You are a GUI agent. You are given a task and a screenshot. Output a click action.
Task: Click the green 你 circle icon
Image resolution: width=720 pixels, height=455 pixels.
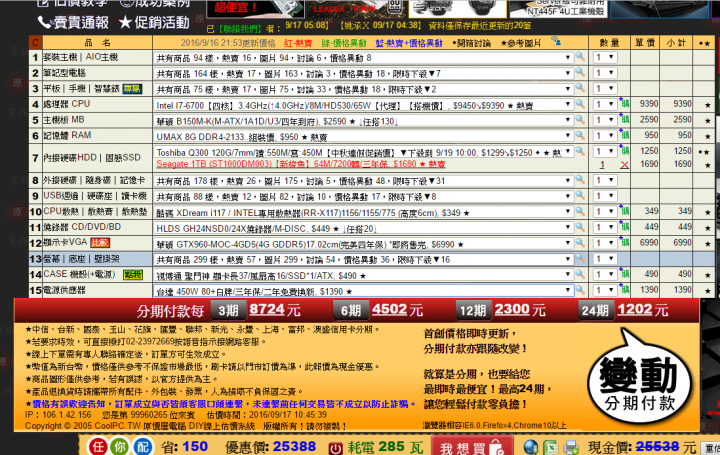tap(119, 446)
